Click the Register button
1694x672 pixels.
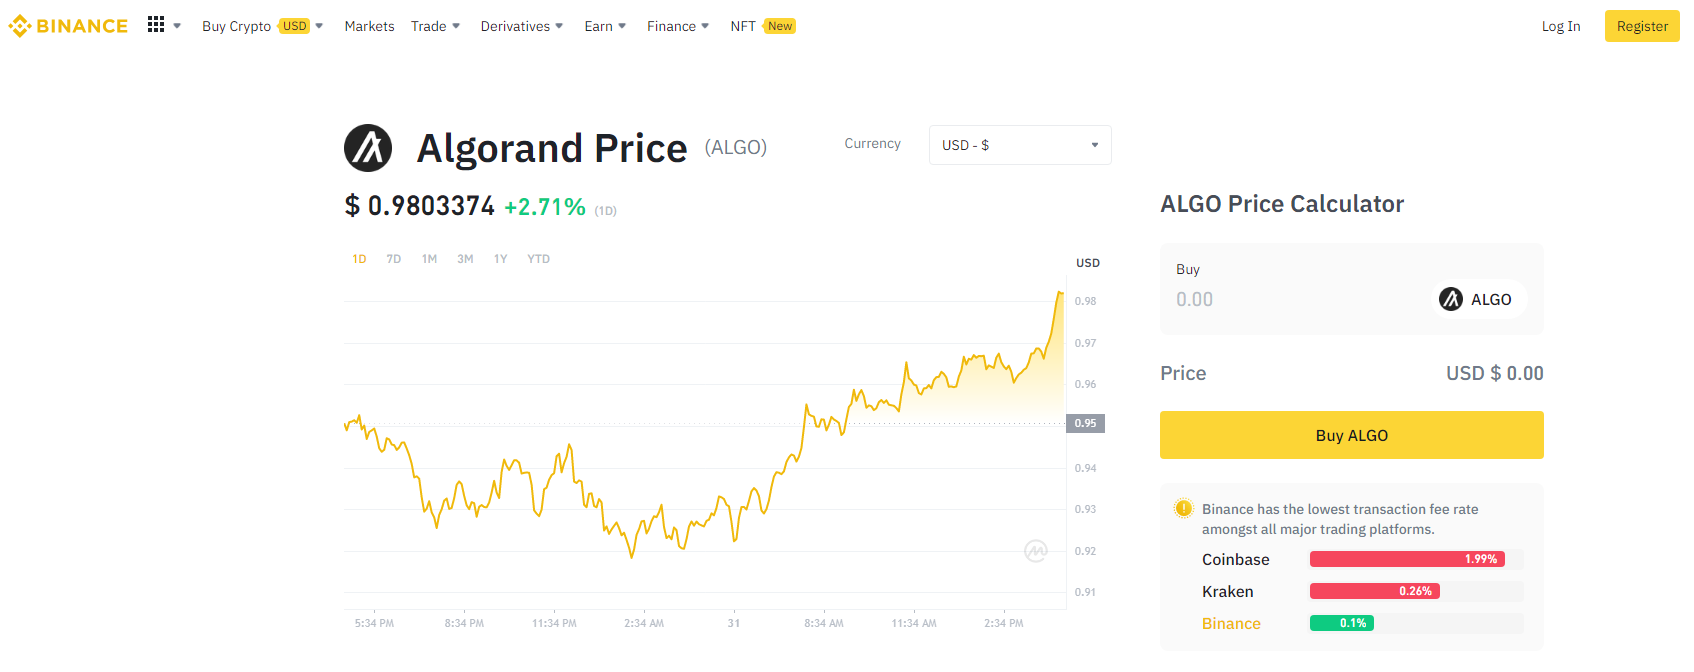[1641, 26]
